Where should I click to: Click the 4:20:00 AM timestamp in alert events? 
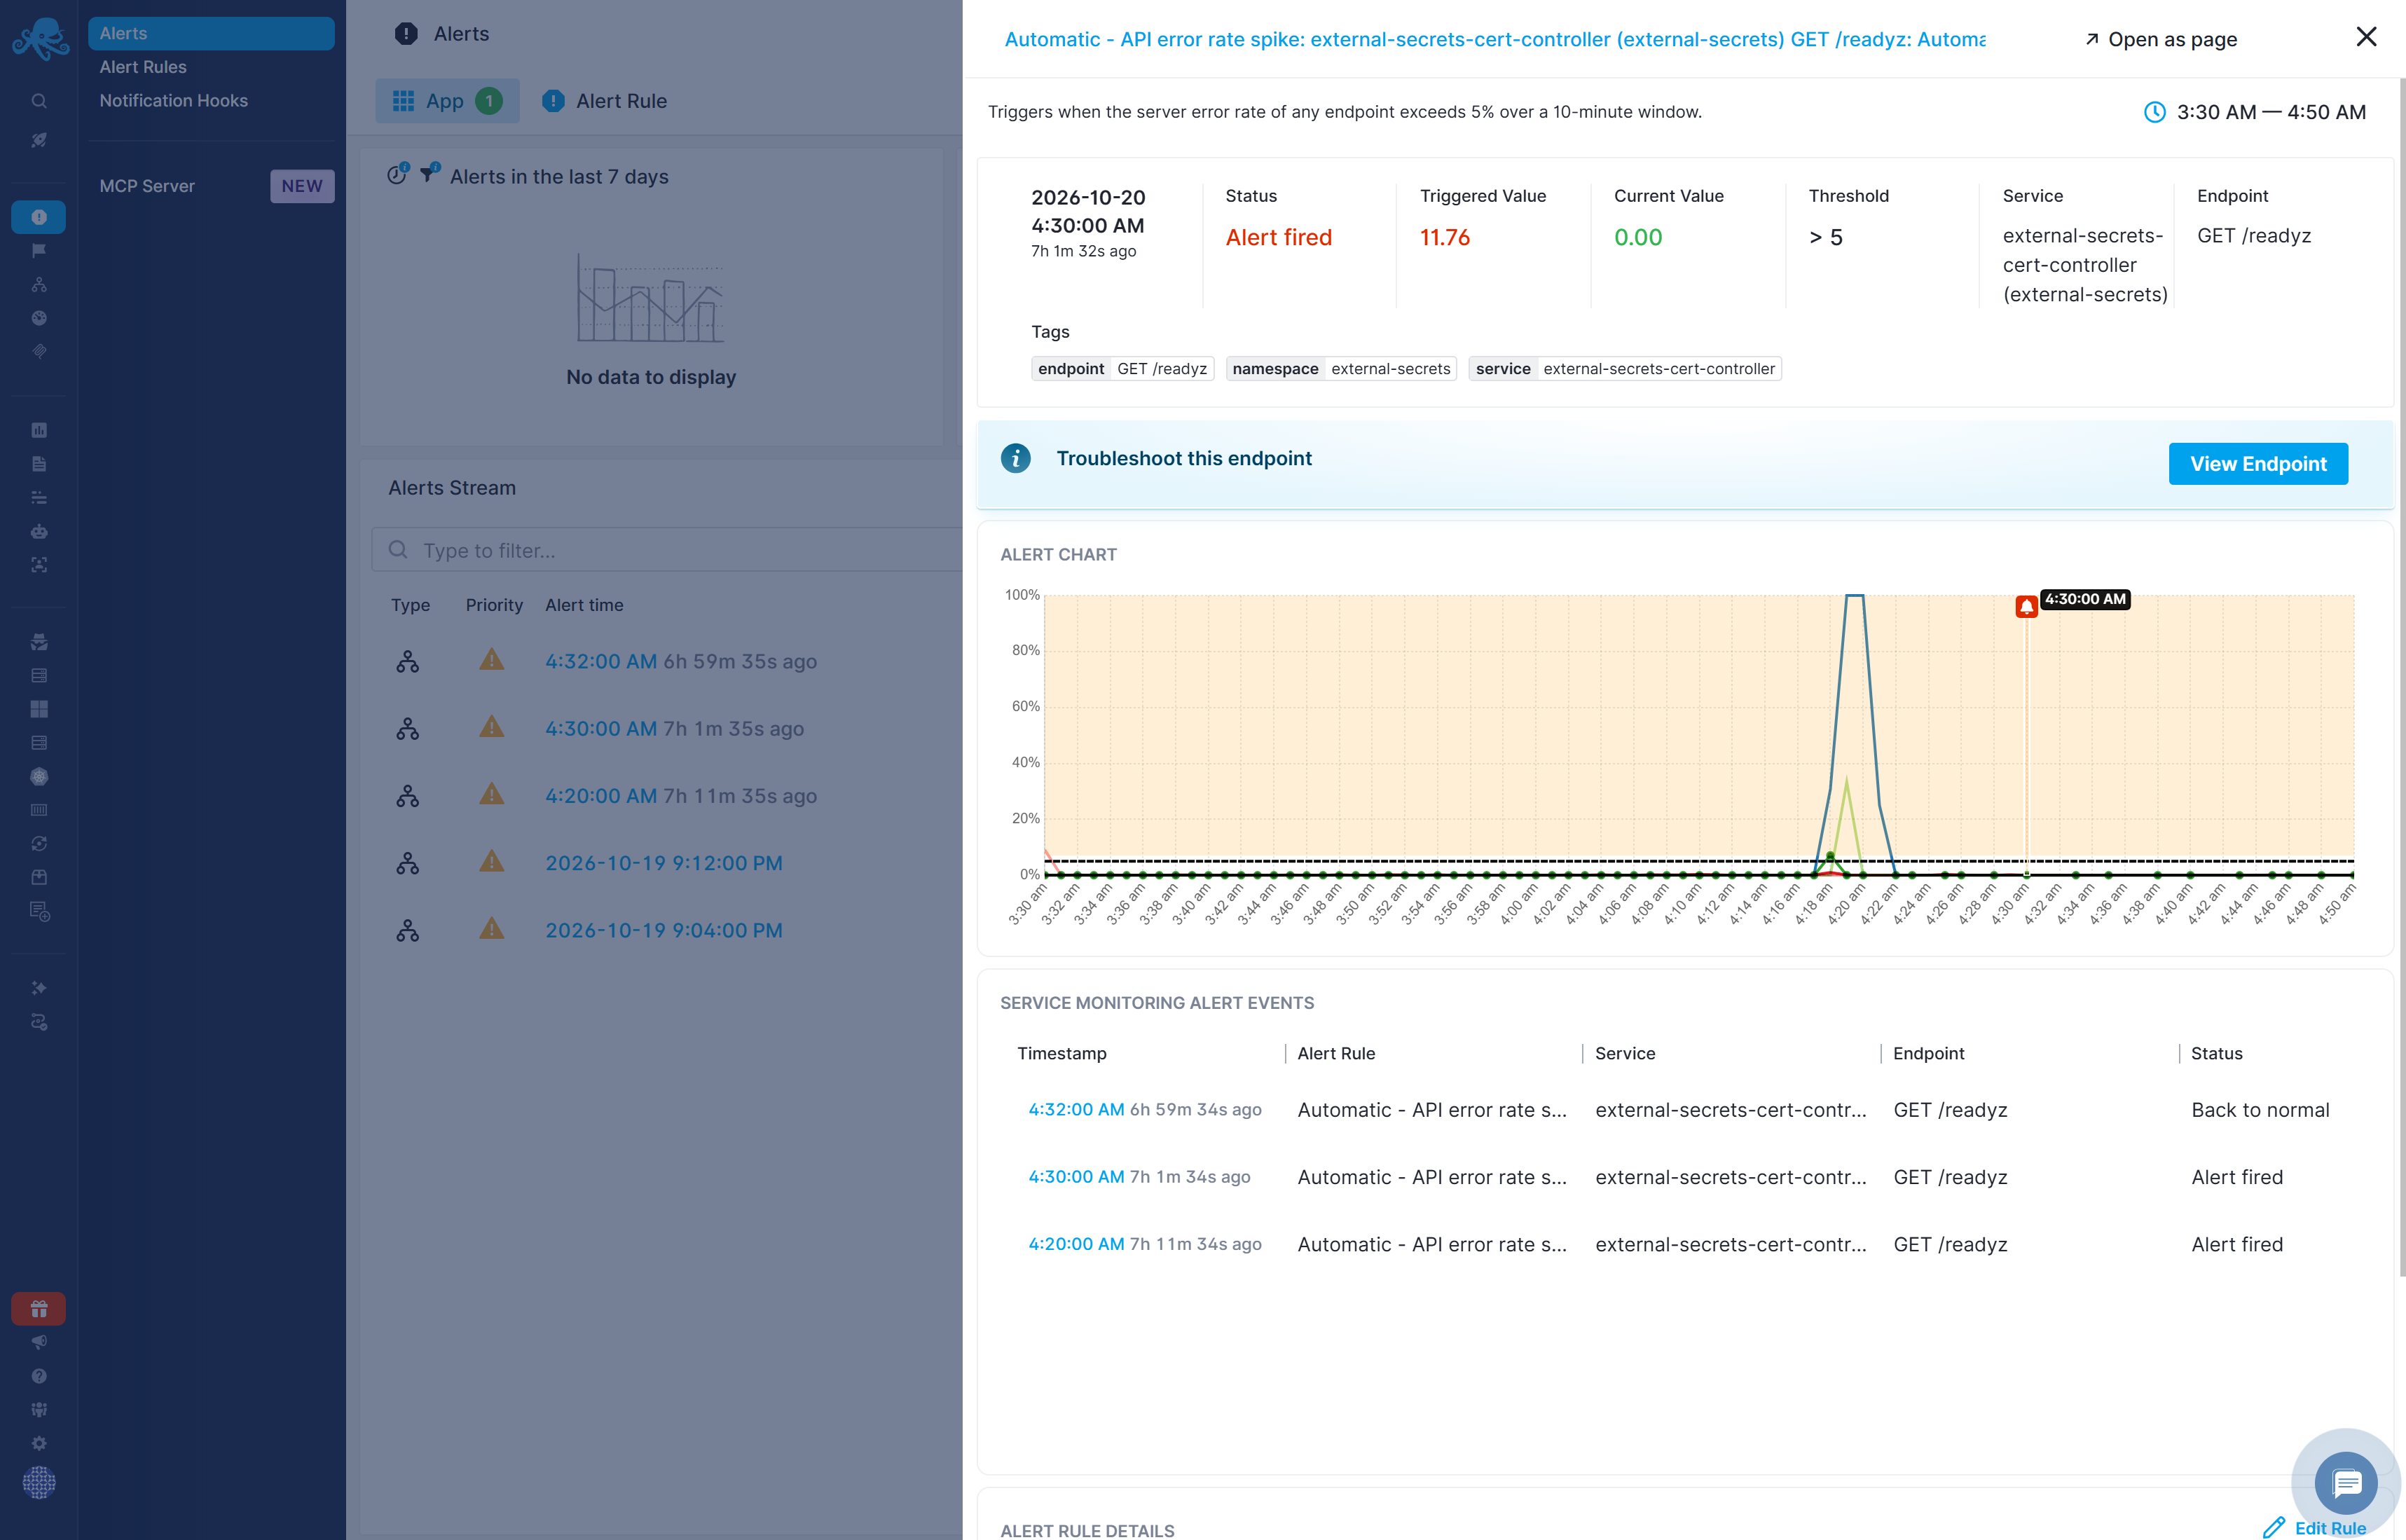pyautogui.click(x=1076, y=1243)
